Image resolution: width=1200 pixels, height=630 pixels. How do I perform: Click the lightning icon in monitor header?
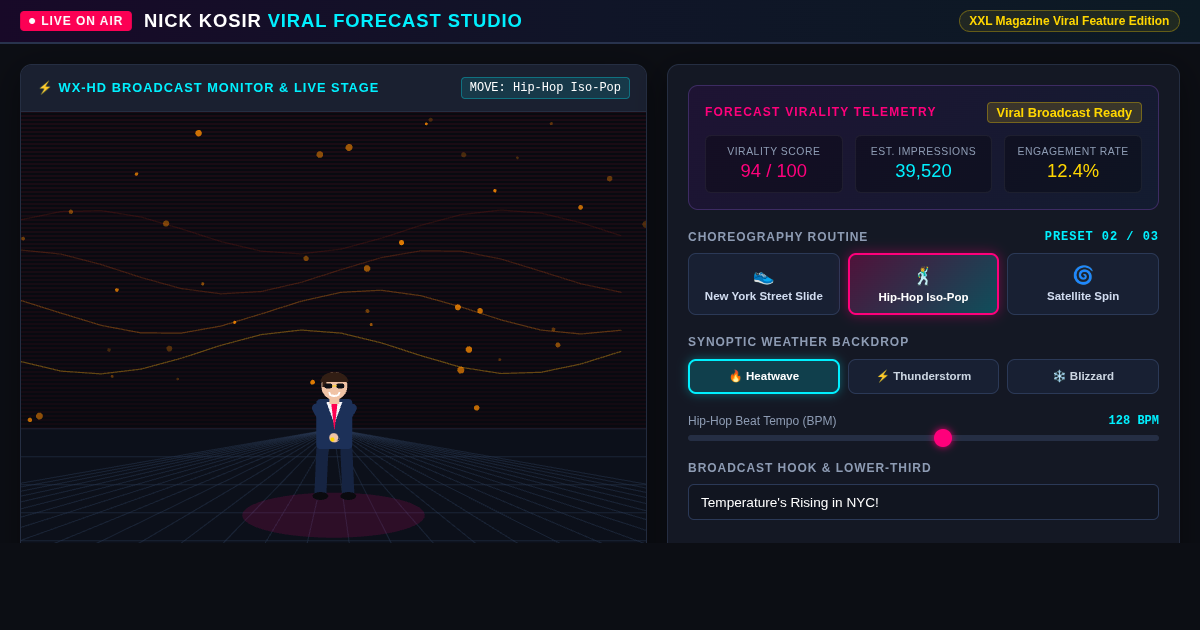pyautogui.click(x=45, y=88)
